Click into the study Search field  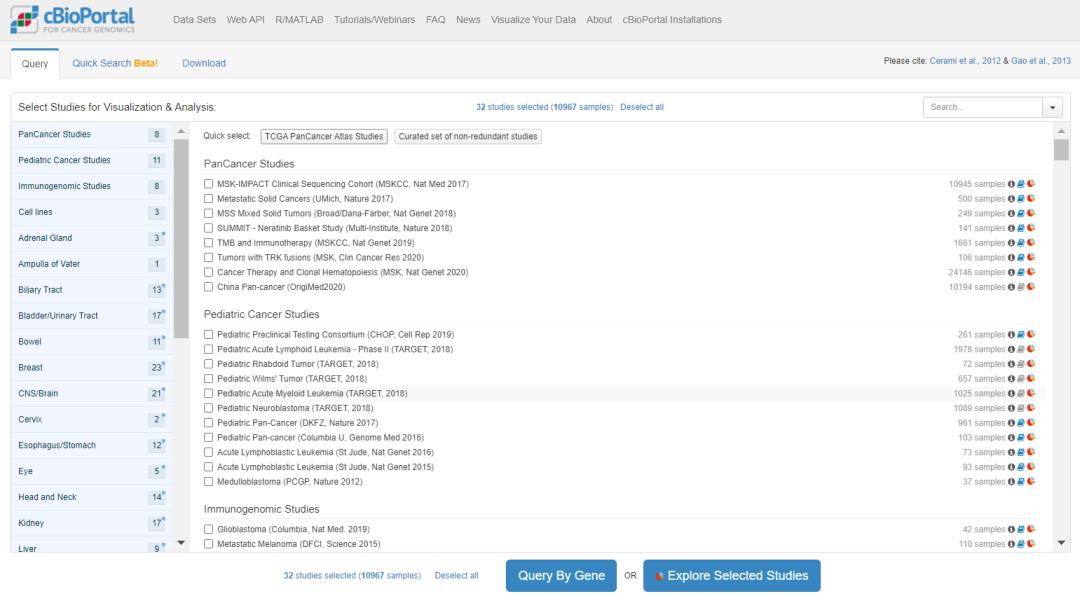pyautogui.click(x=982, y=107)
